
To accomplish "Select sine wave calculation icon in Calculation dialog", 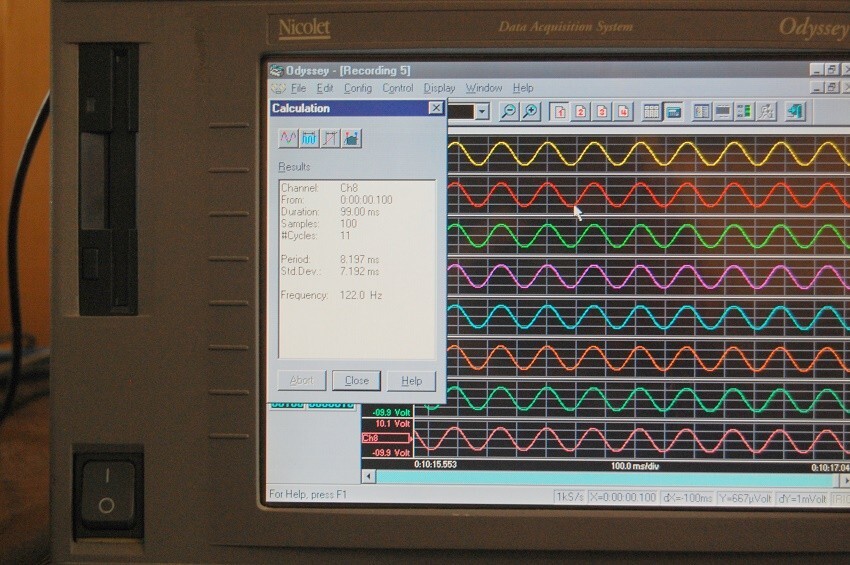I will pyautogui.click(x=288, y=138).
